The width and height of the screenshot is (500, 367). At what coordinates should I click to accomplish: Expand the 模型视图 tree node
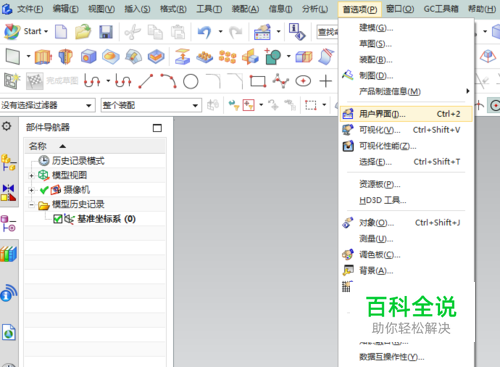(x=31, y=175)
